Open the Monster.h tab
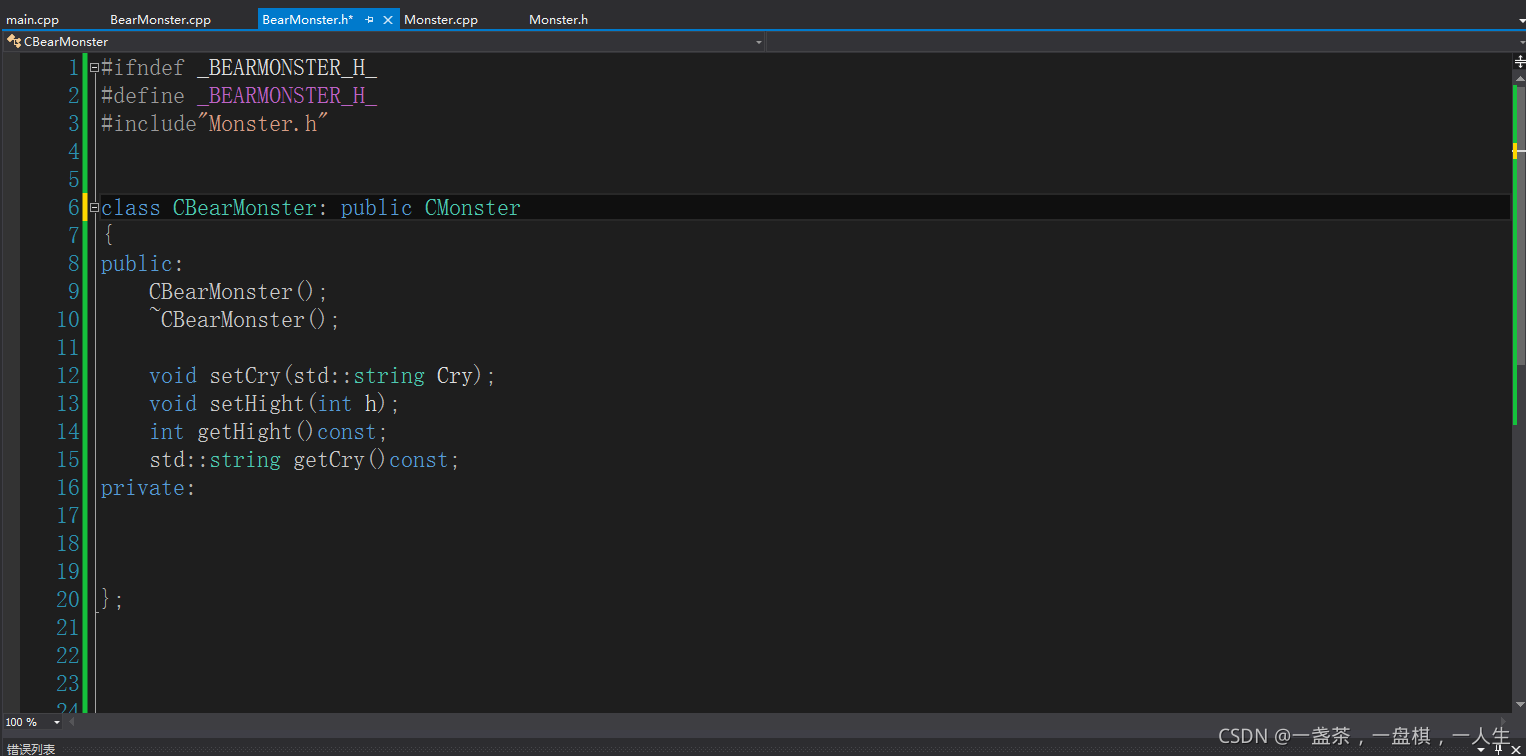1526x756 pixels. 558,20
